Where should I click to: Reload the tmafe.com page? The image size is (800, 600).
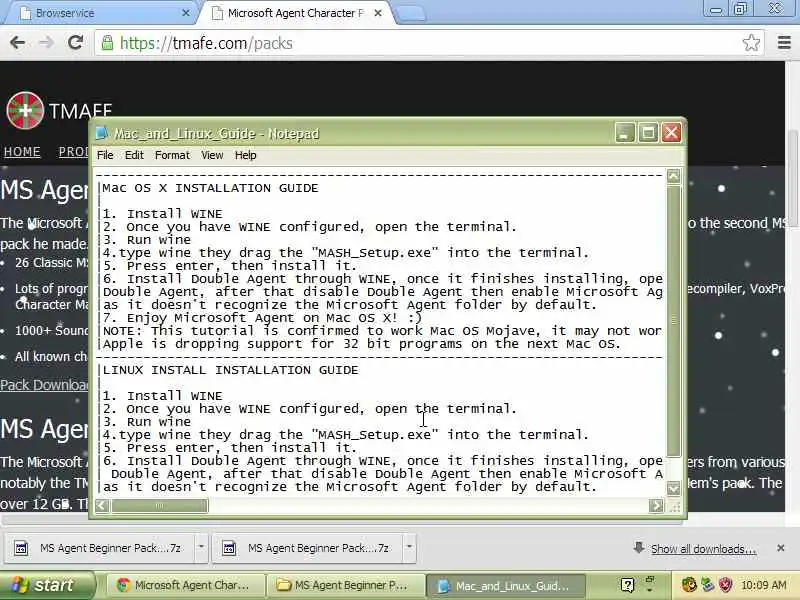76,42
